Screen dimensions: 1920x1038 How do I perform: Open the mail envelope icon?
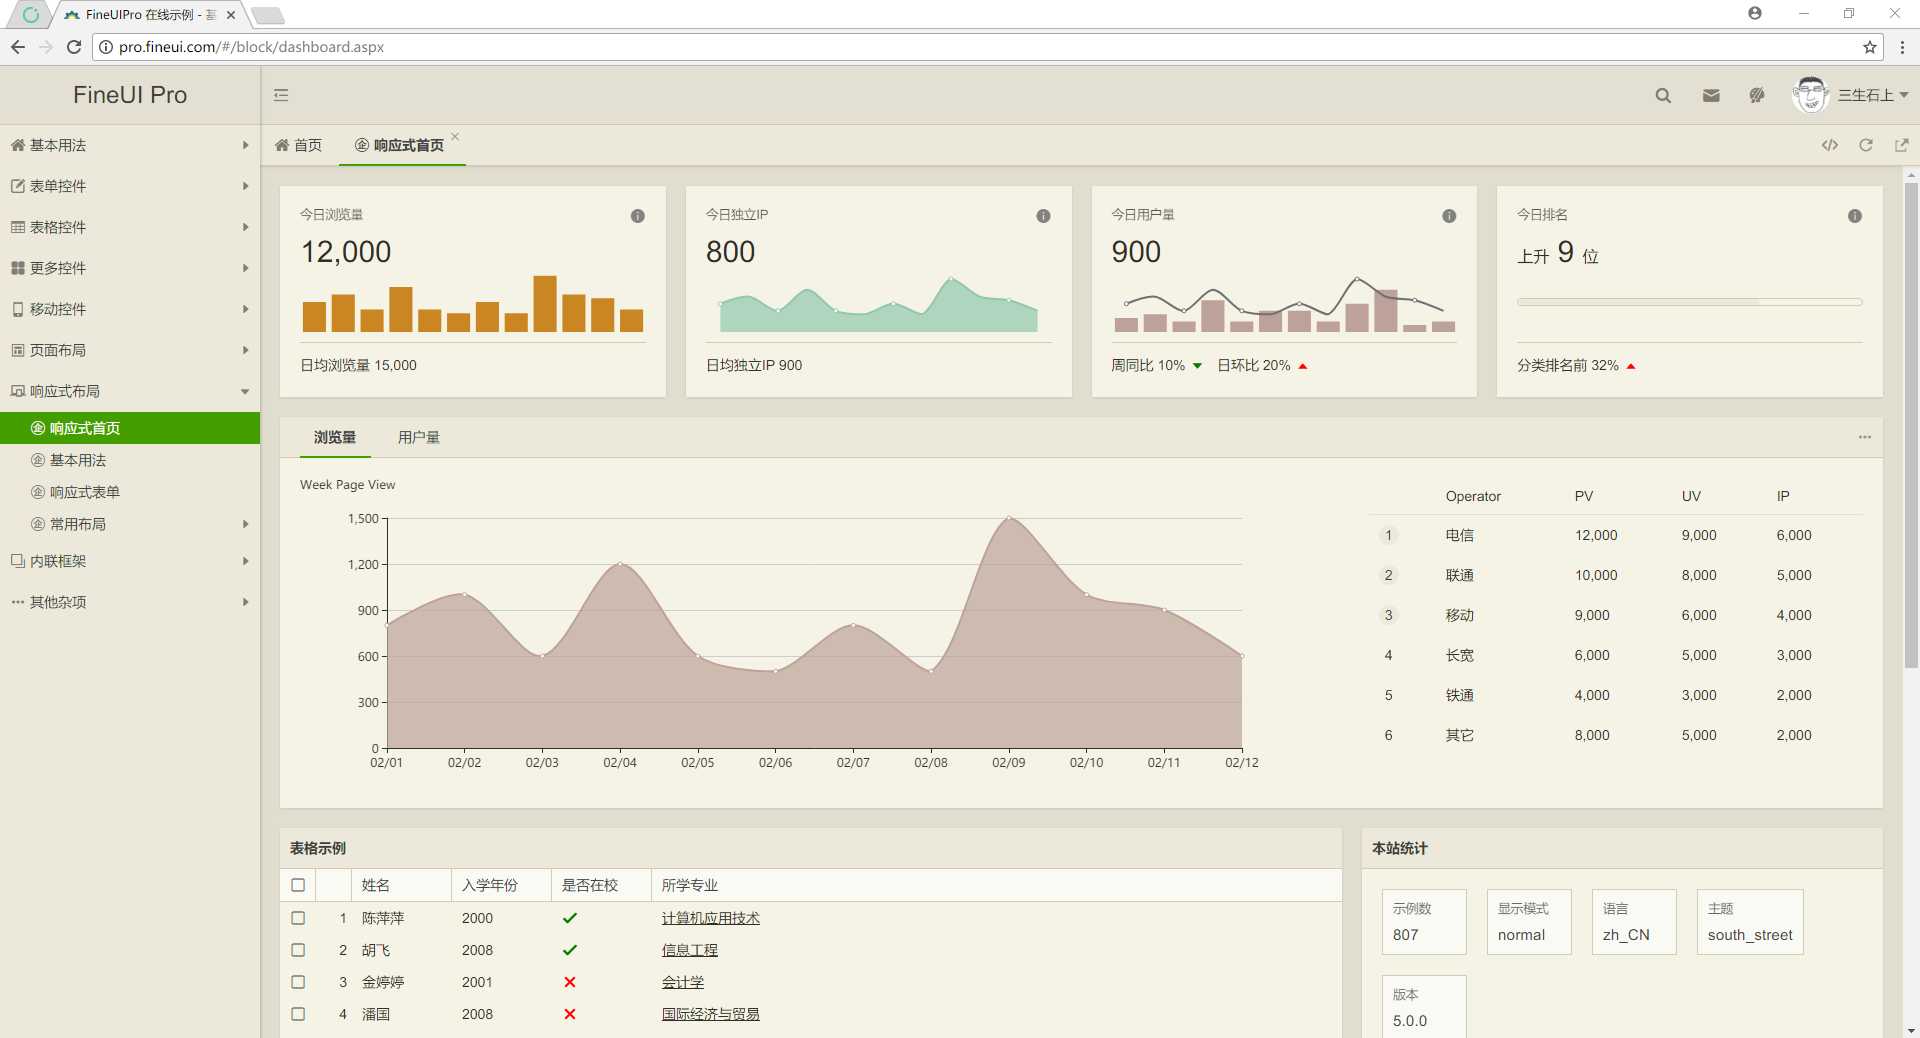(1711, 95)
